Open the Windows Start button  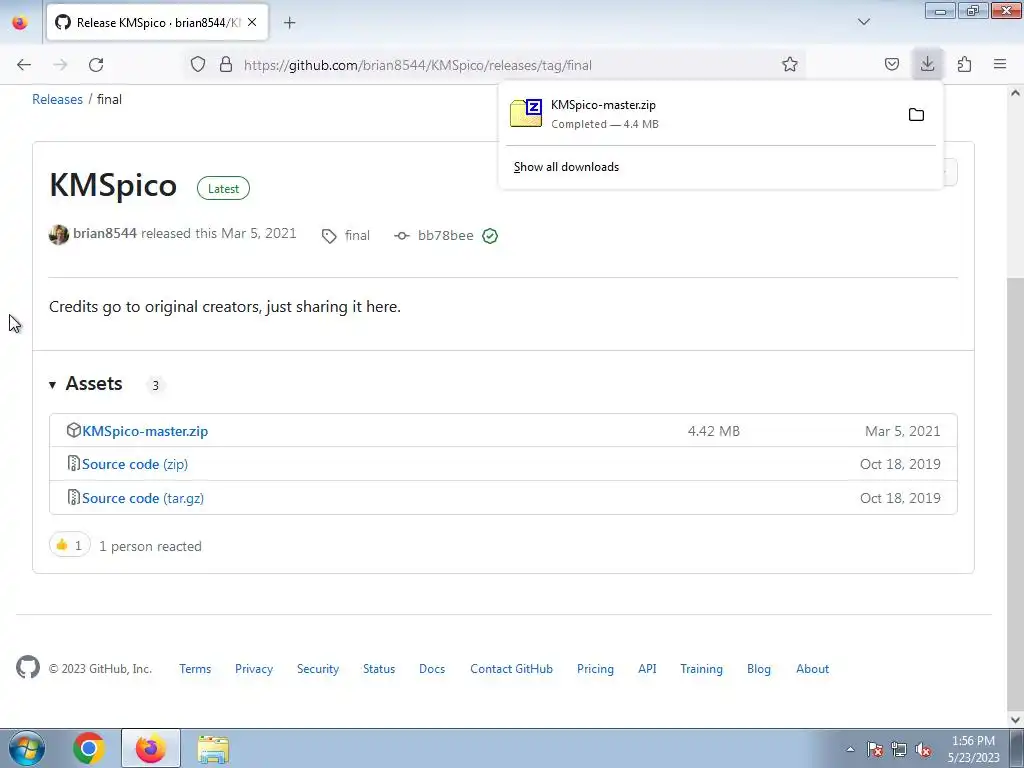27,748
